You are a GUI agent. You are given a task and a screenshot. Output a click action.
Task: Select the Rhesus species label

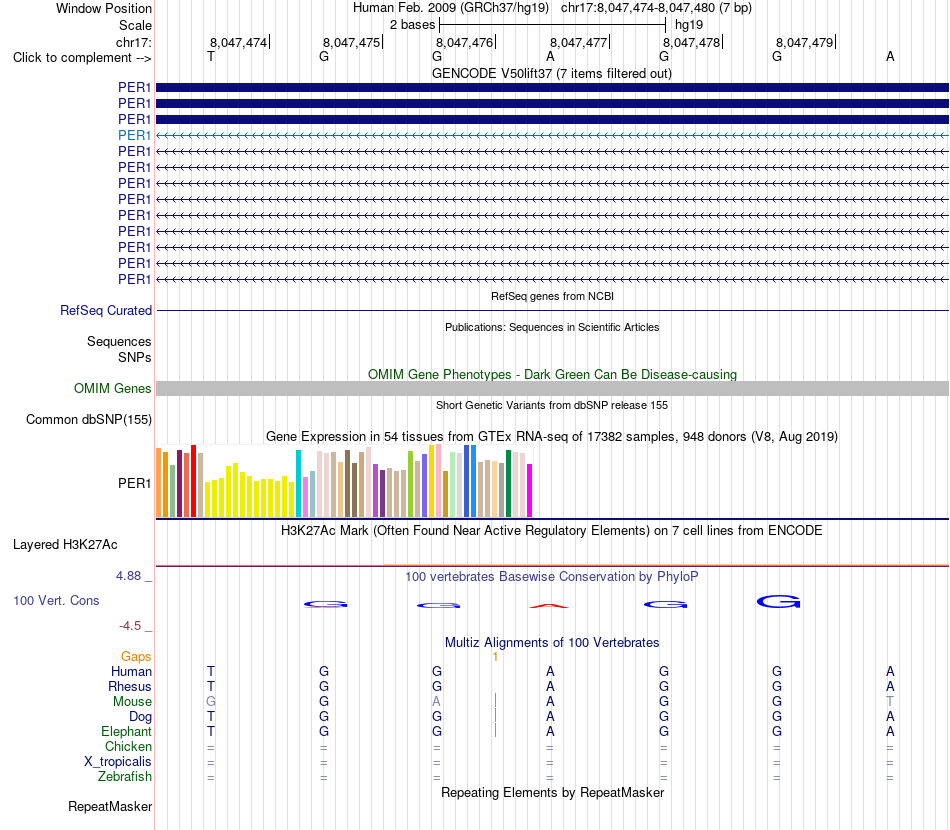(x=129, y=686)
